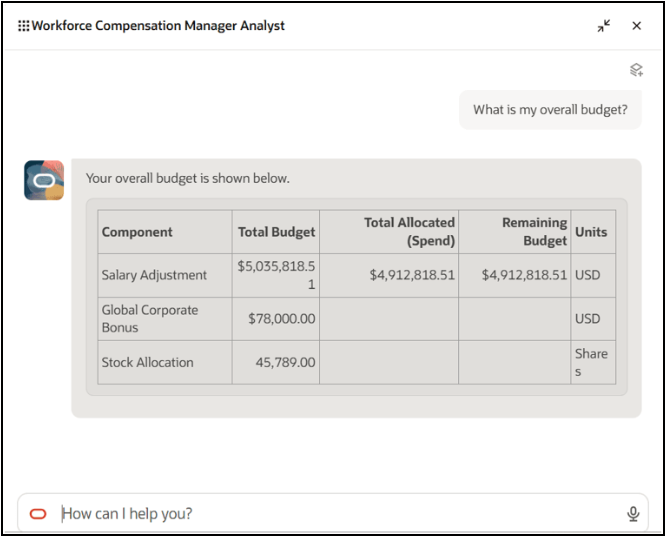Click 'Your overall budget is shown below.' text
Viewport: 666px width, 537px height.
click(188, 178)
